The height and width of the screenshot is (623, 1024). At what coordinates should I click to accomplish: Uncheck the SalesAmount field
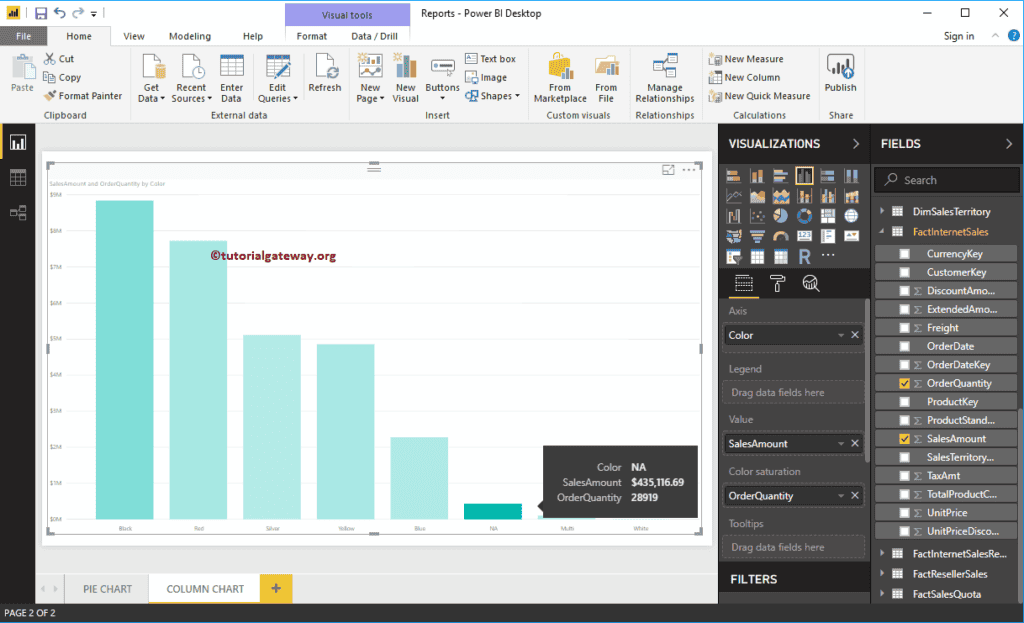[904, 439]
